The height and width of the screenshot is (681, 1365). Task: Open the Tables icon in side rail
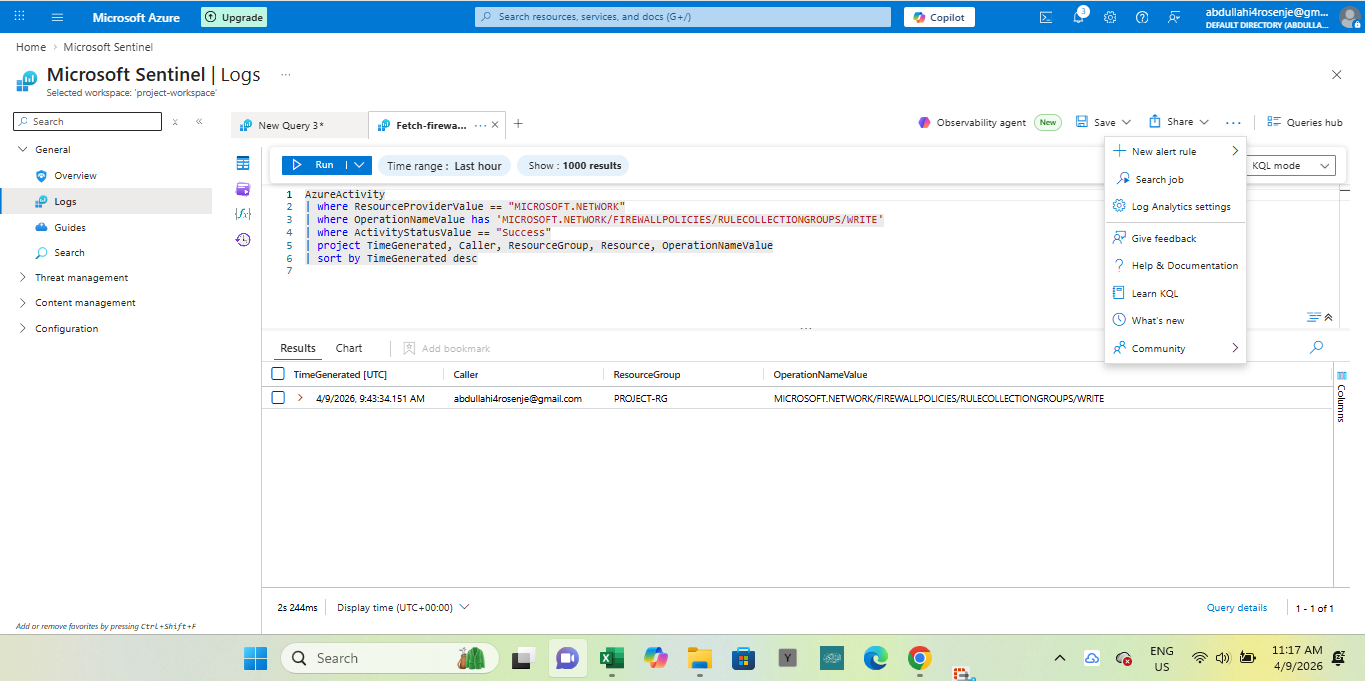[242, 163]
